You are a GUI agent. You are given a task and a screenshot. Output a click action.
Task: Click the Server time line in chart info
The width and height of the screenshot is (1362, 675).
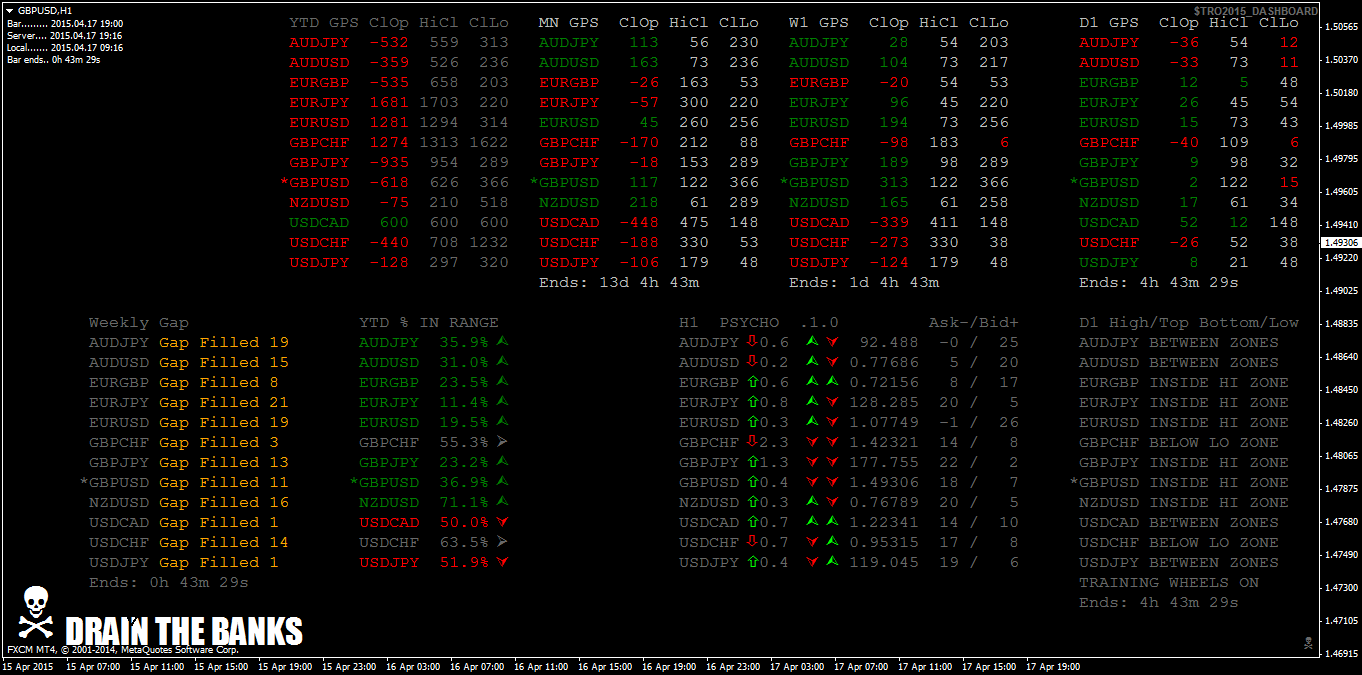click(x=65, y=35)
